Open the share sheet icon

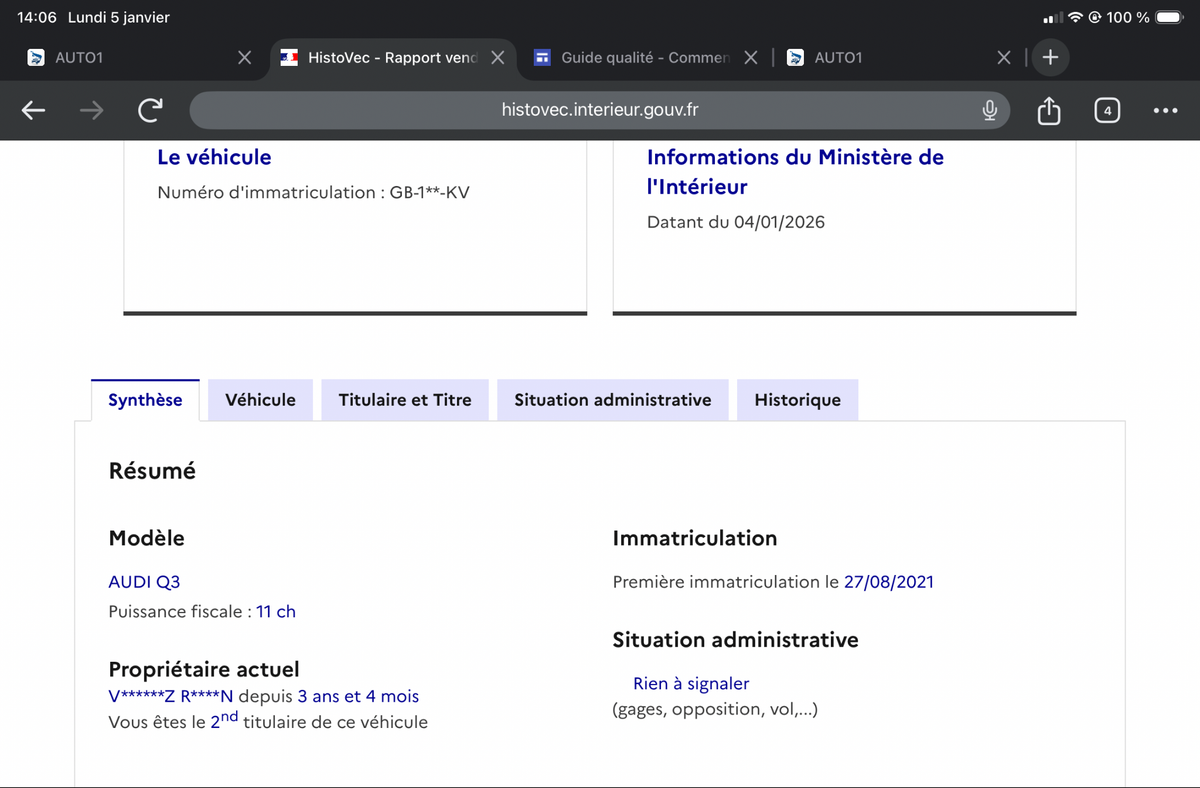(1048, 110)
